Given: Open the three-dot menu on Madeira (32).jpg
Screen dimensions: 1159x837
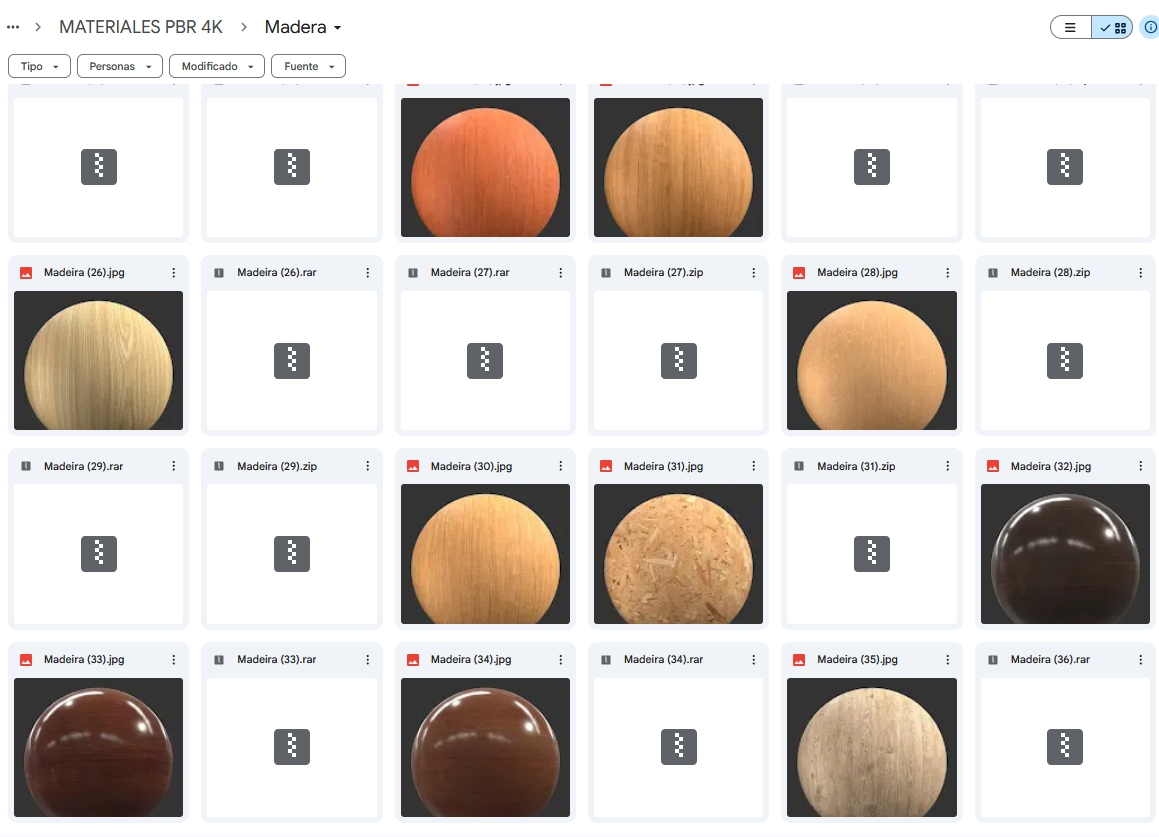Looking at the screenshot, I should click(1140, 466).
